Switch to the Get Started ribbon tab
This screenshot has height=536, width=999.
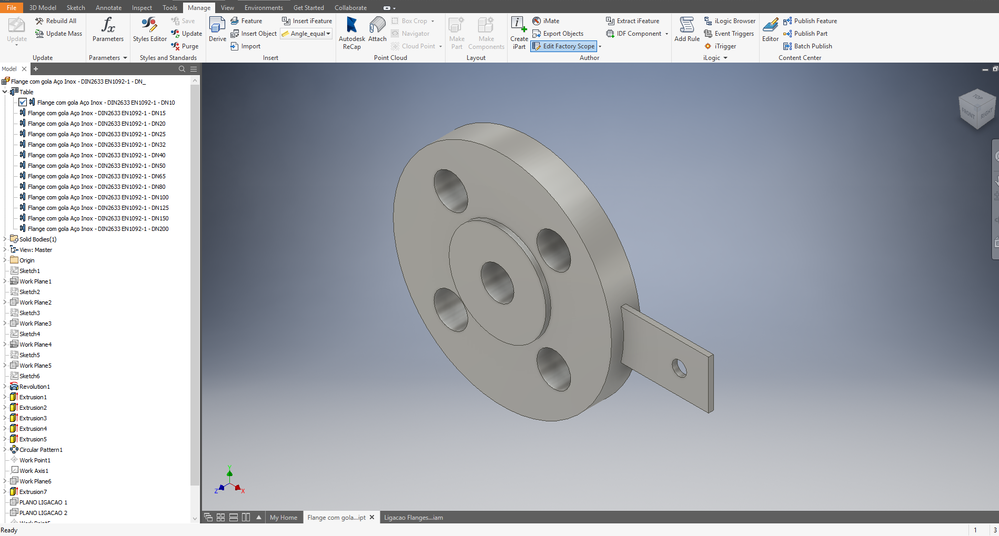pos(308,8)
